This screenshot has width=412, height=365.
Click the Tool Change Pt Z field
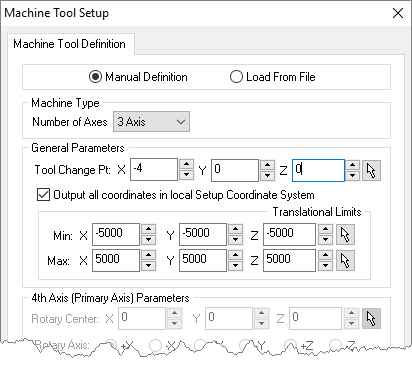(x=318, y=170)
